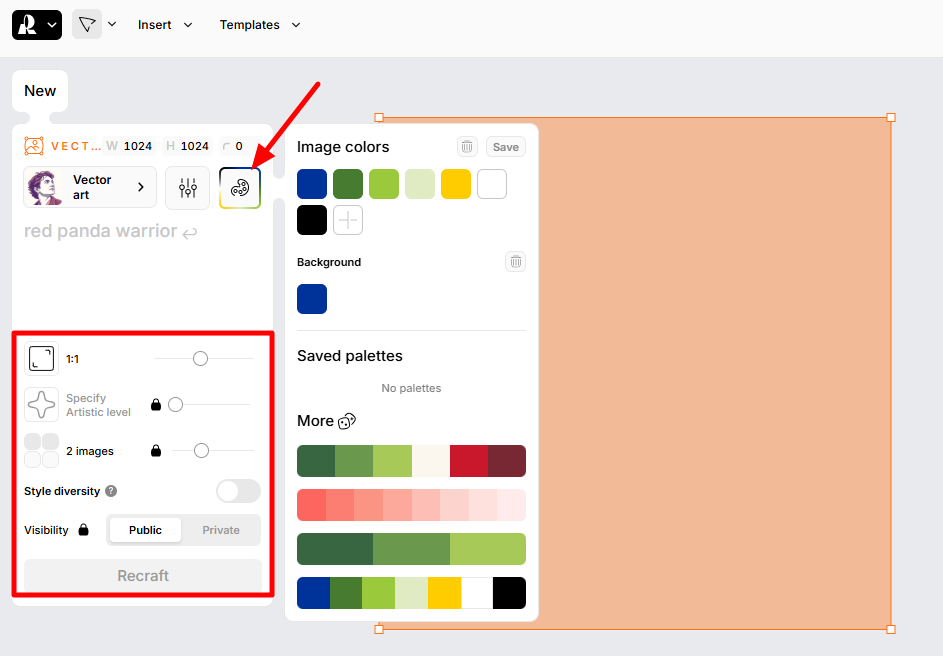This screenshot has height=656, width=943.
Task: Click the Vector art style thumbnail portrait
Action: coord(45,187)
